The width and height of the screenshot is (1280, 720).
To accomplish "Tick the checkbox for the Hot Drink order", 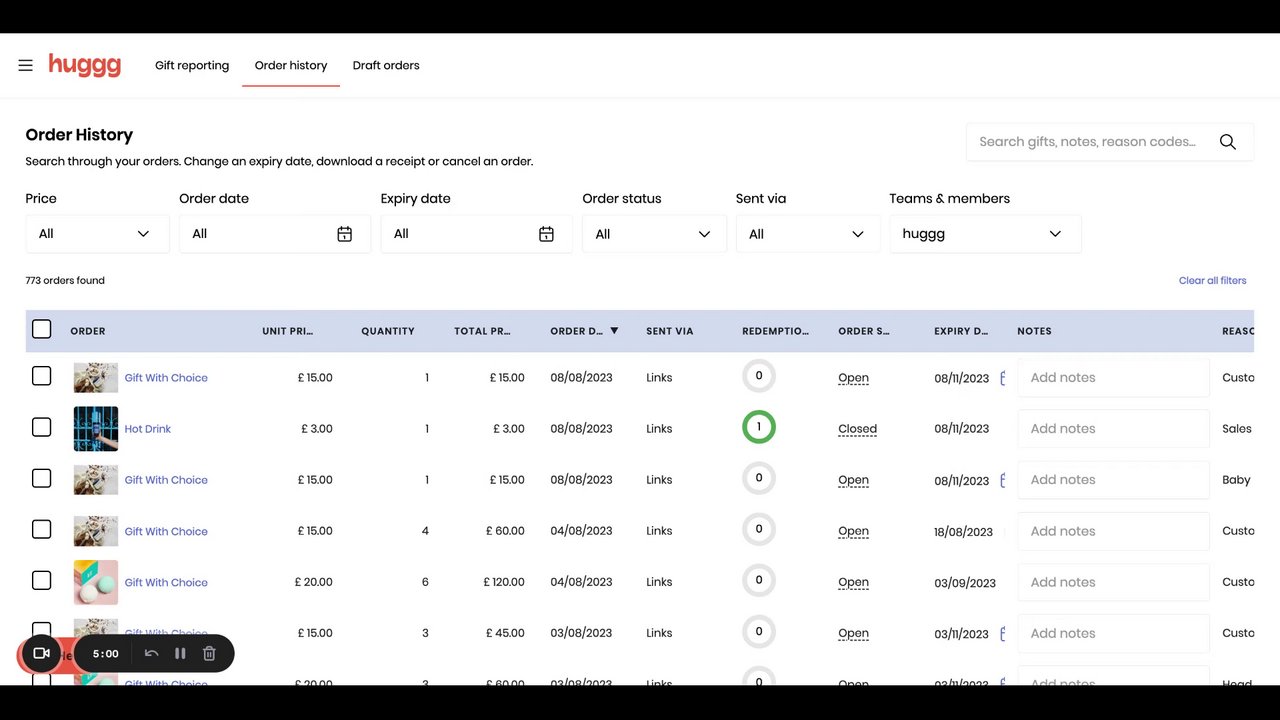I will 41,427.
